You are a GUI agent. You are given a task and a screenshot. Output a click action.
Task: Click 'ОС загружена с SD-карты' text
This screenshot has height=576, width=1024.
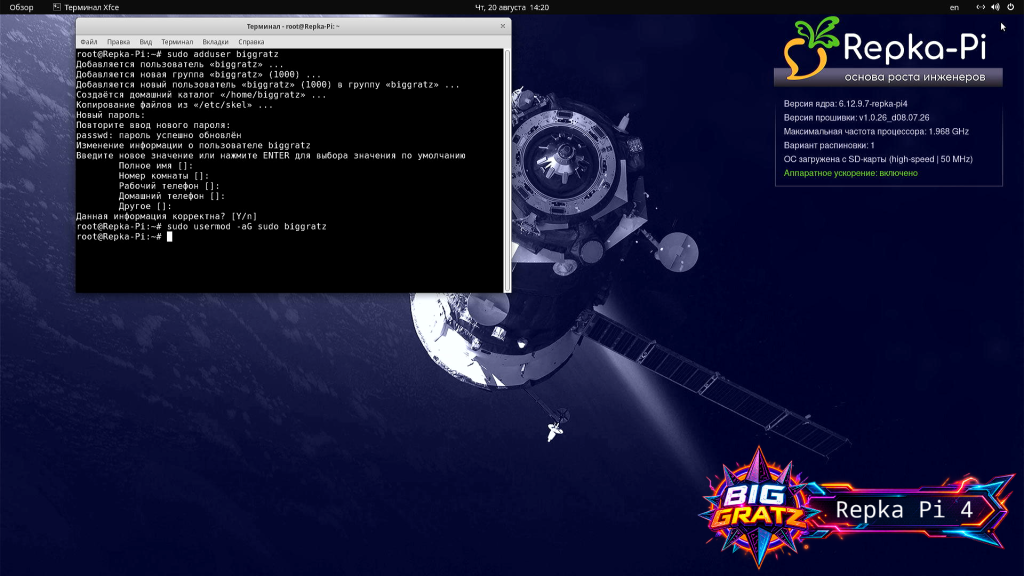point(878,159)
